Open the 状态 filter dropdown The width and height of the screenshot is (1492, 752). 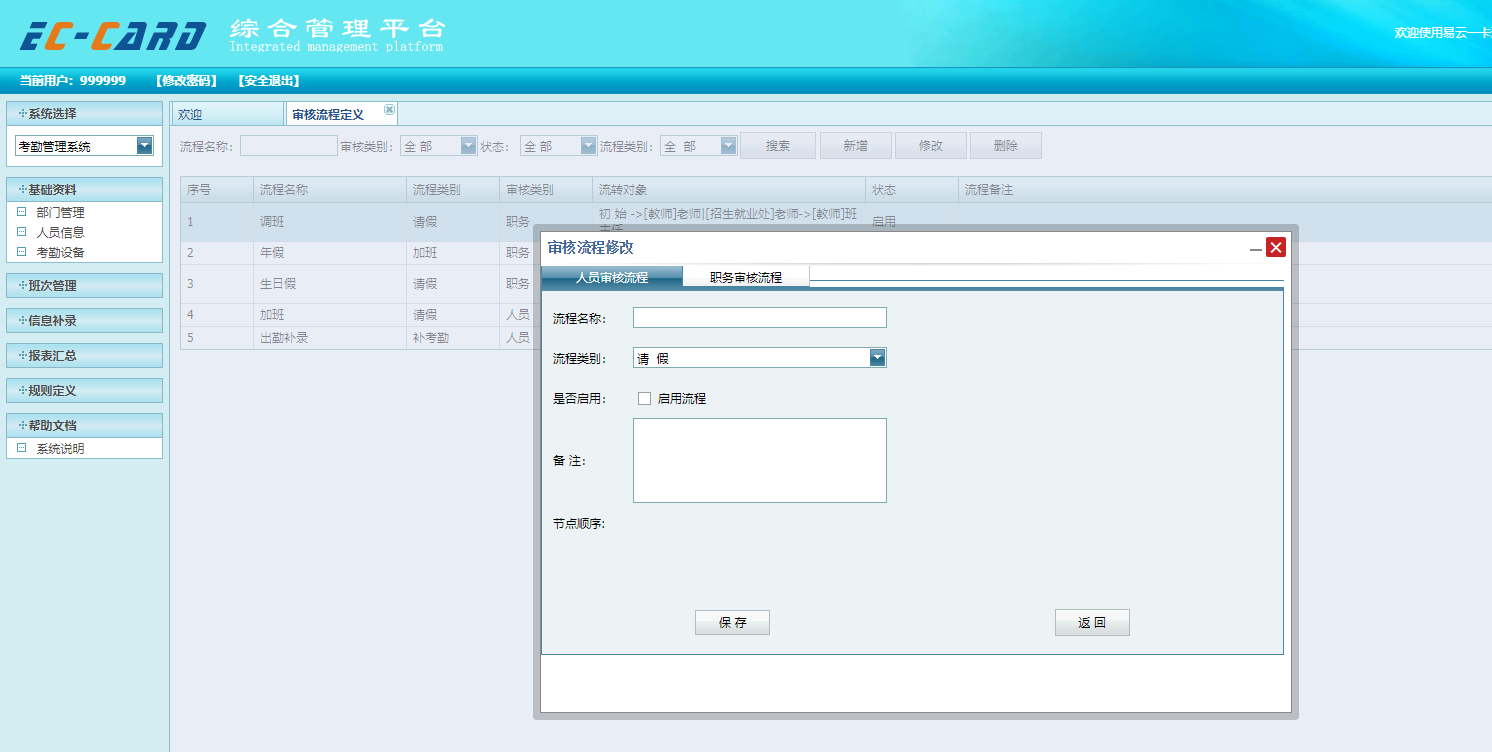(x=589, y=146)
